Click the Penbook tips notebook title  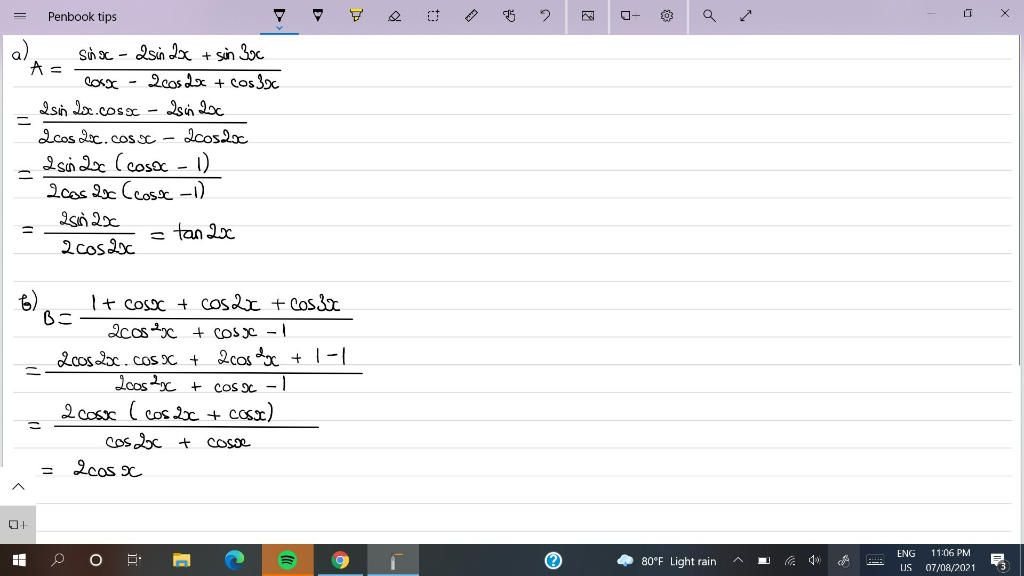[x=82, y=16]
